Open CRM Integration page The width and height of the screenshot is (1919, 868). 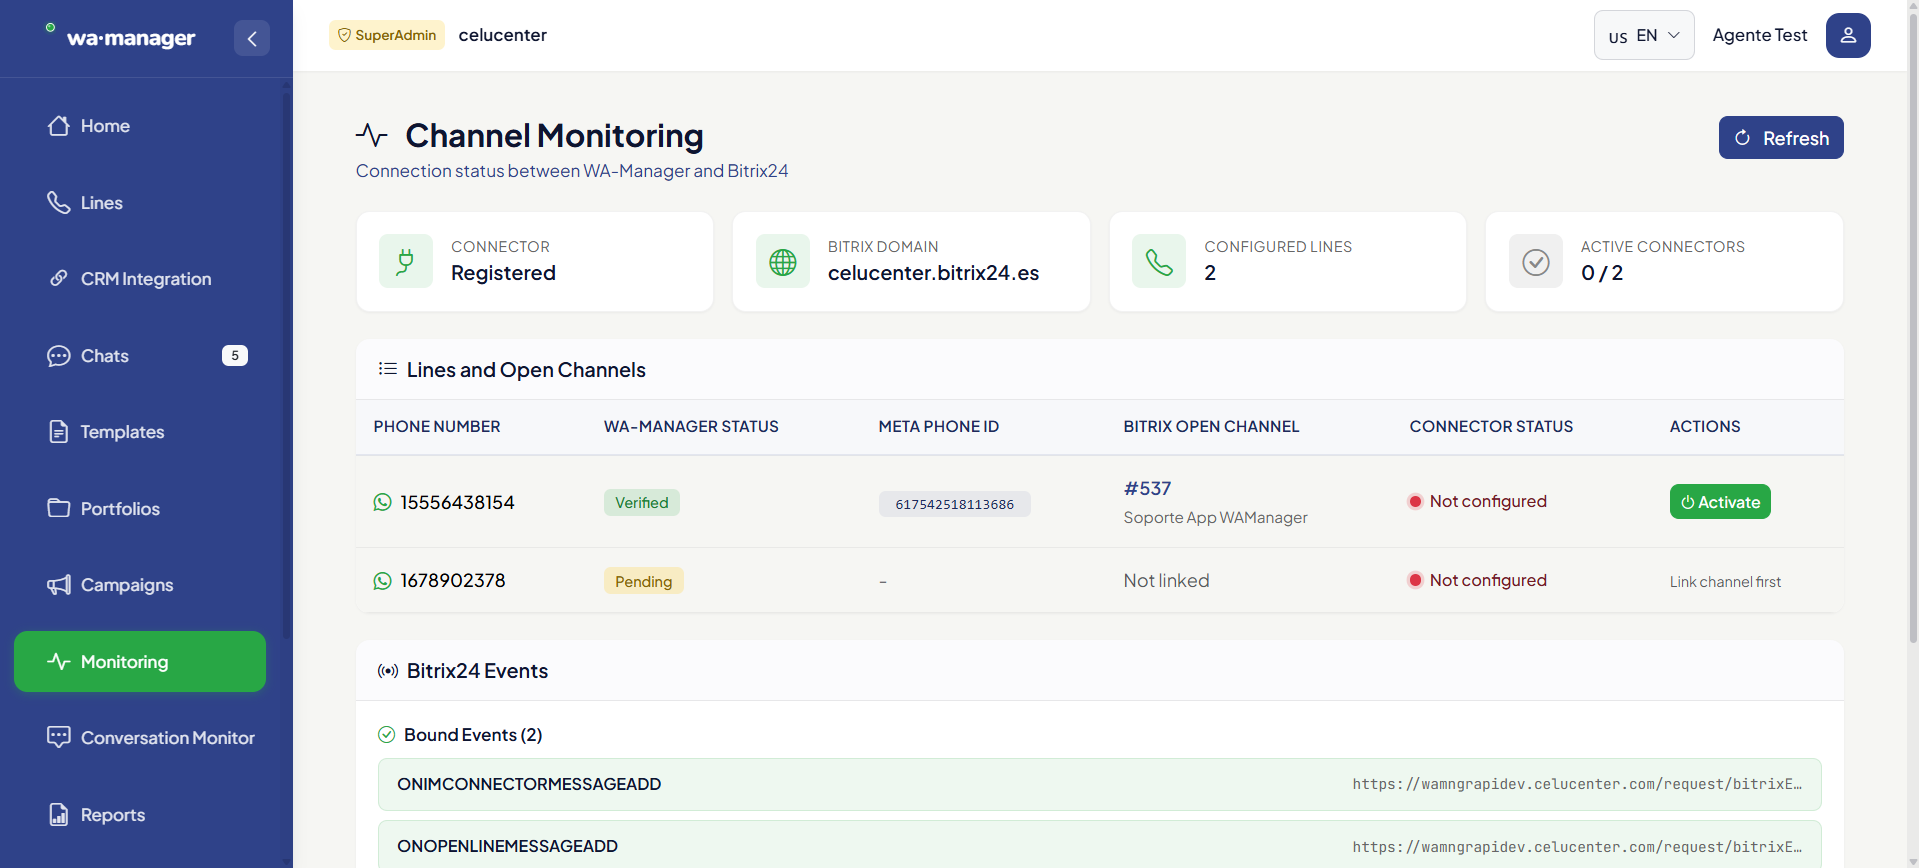pos(140,279)
